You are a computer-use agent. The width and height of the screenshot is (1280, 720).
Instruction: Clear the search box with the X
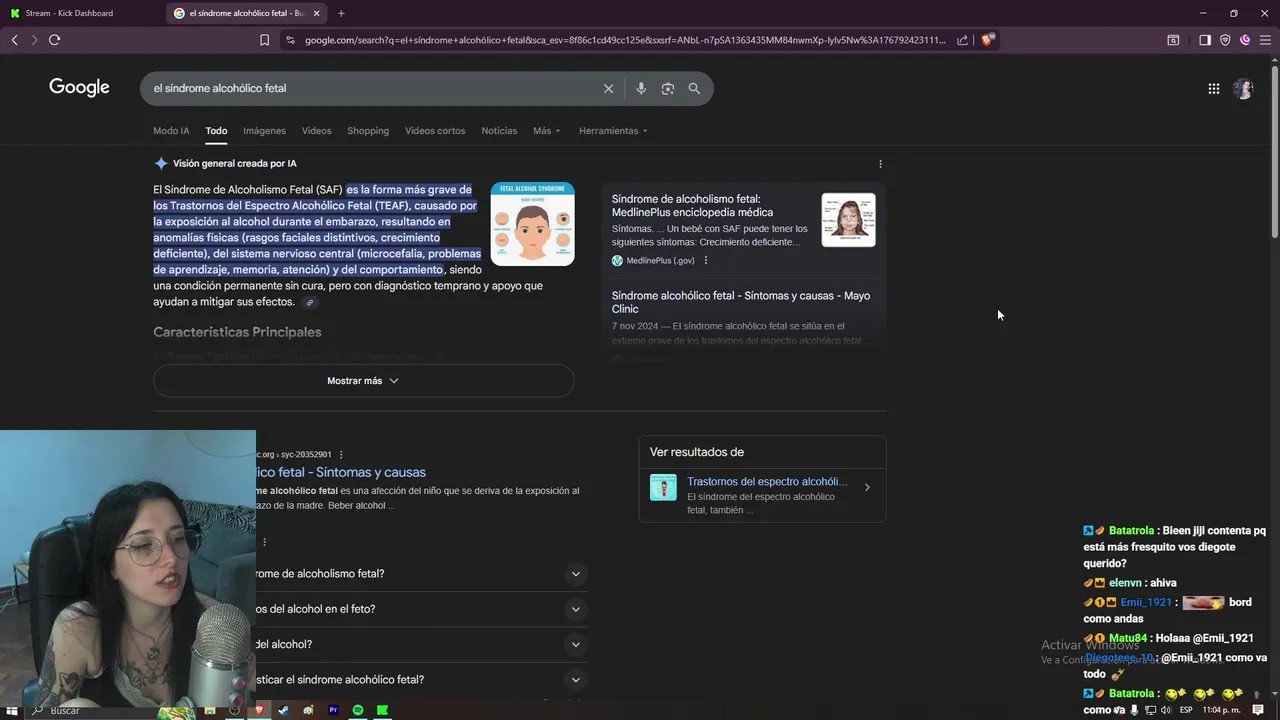tap(608, 88)
